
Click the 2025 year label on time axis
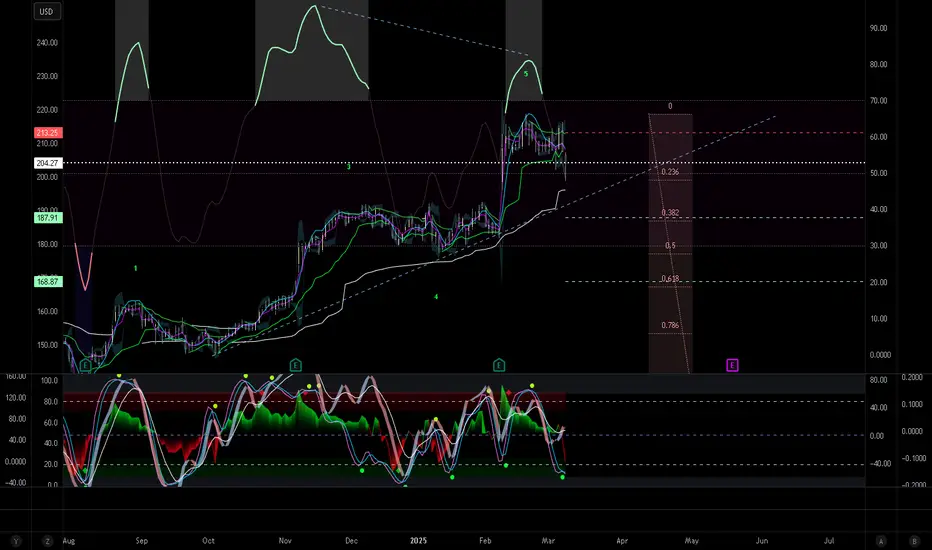418,541
